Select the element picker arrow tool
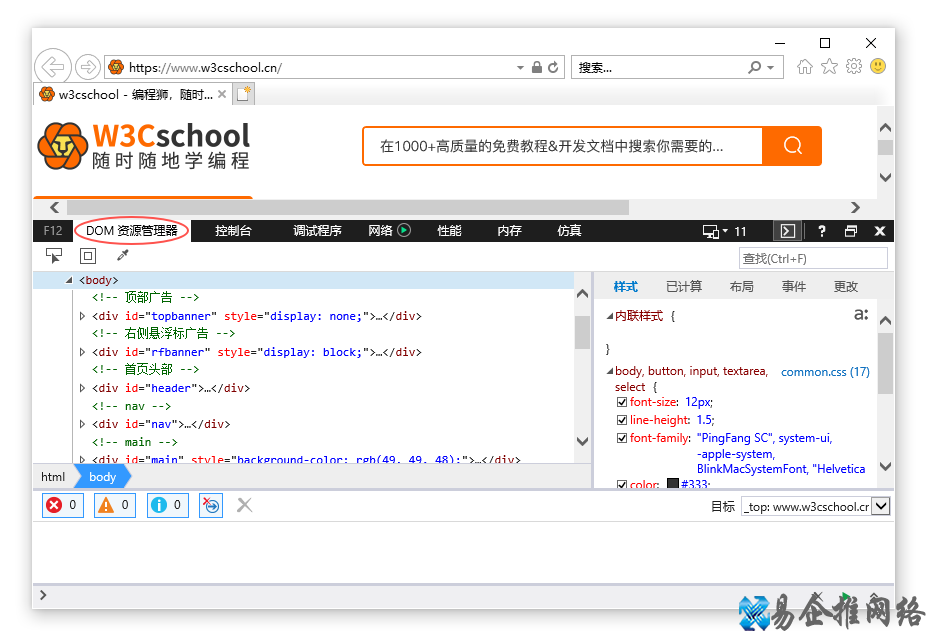The width and height of the screenshot is (930, 640). coord(54,256)
